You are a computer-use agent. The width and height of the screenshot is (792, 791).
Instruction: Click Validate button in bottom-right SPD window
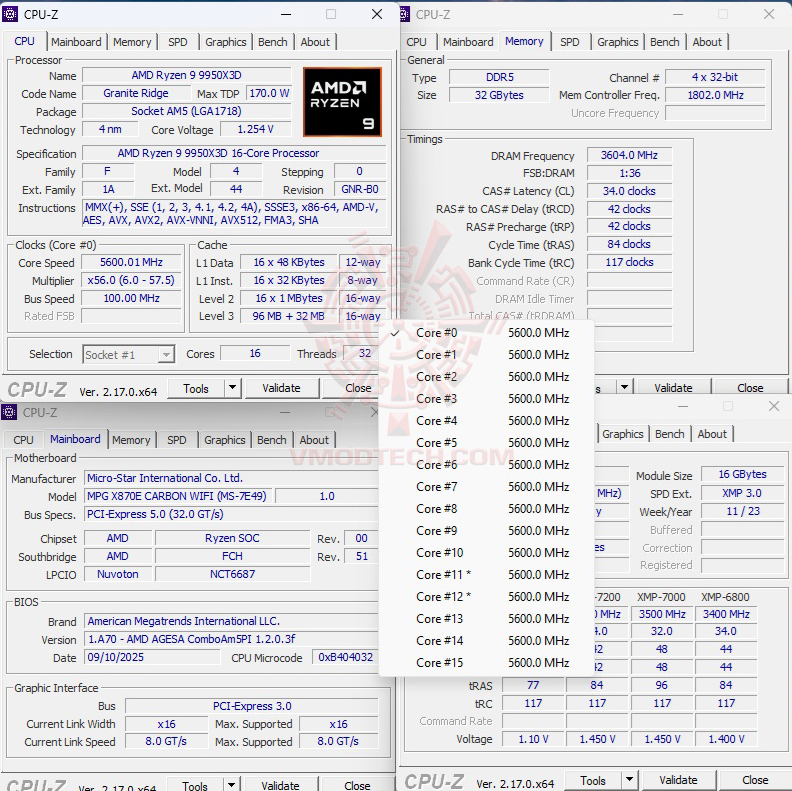click(678, 780)
